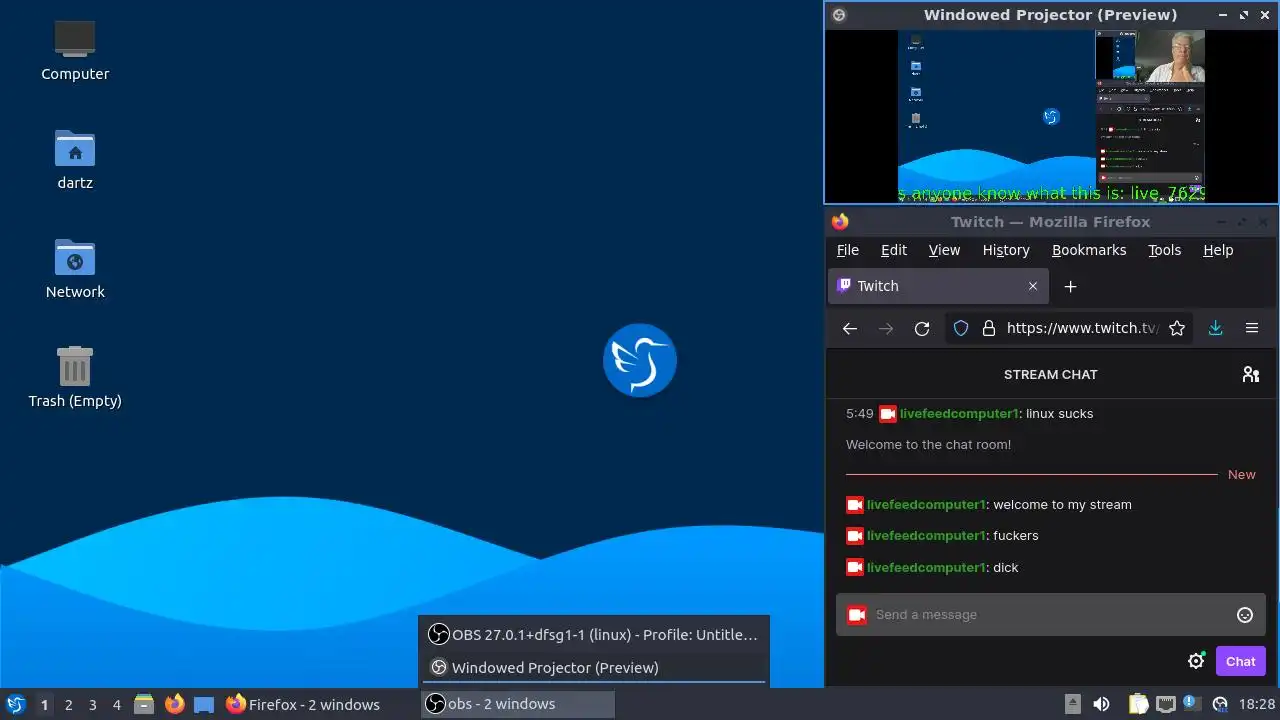Click the 18:28 clock in the taskbar
Viewport: 1280px width, 720px height.
[x=1257, y=704]
